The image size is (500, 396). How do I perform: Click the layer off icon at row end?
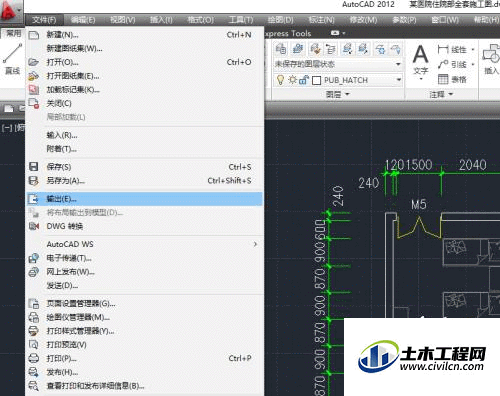click(x=396, y=49)
